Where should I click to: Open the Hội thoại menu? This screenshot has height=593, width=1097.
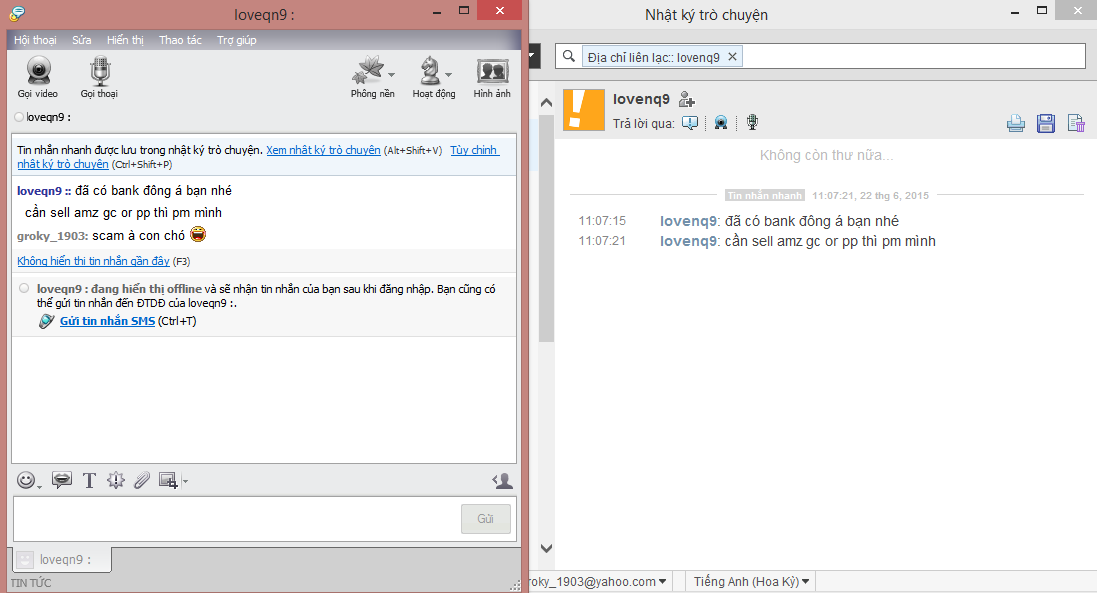[x=35, y=40]
